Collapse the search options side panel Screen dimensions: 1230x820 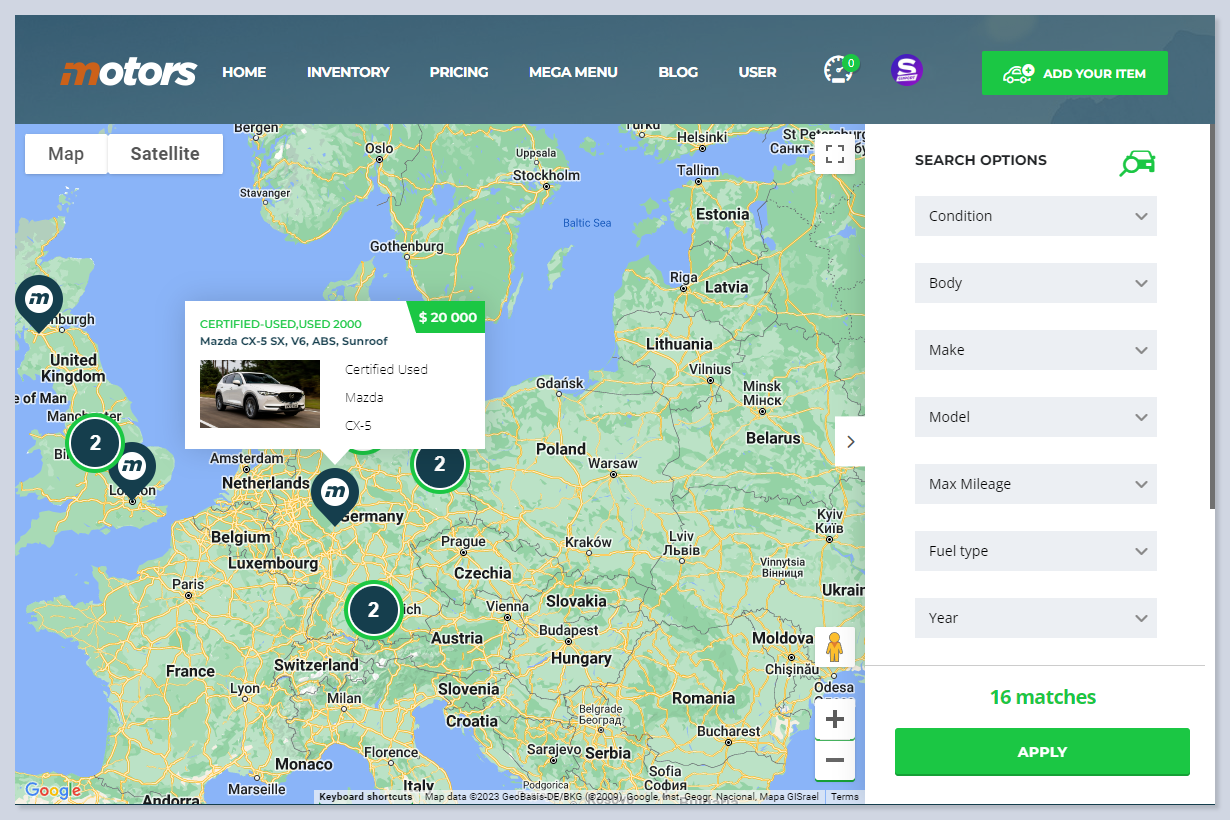coord(850,441)
